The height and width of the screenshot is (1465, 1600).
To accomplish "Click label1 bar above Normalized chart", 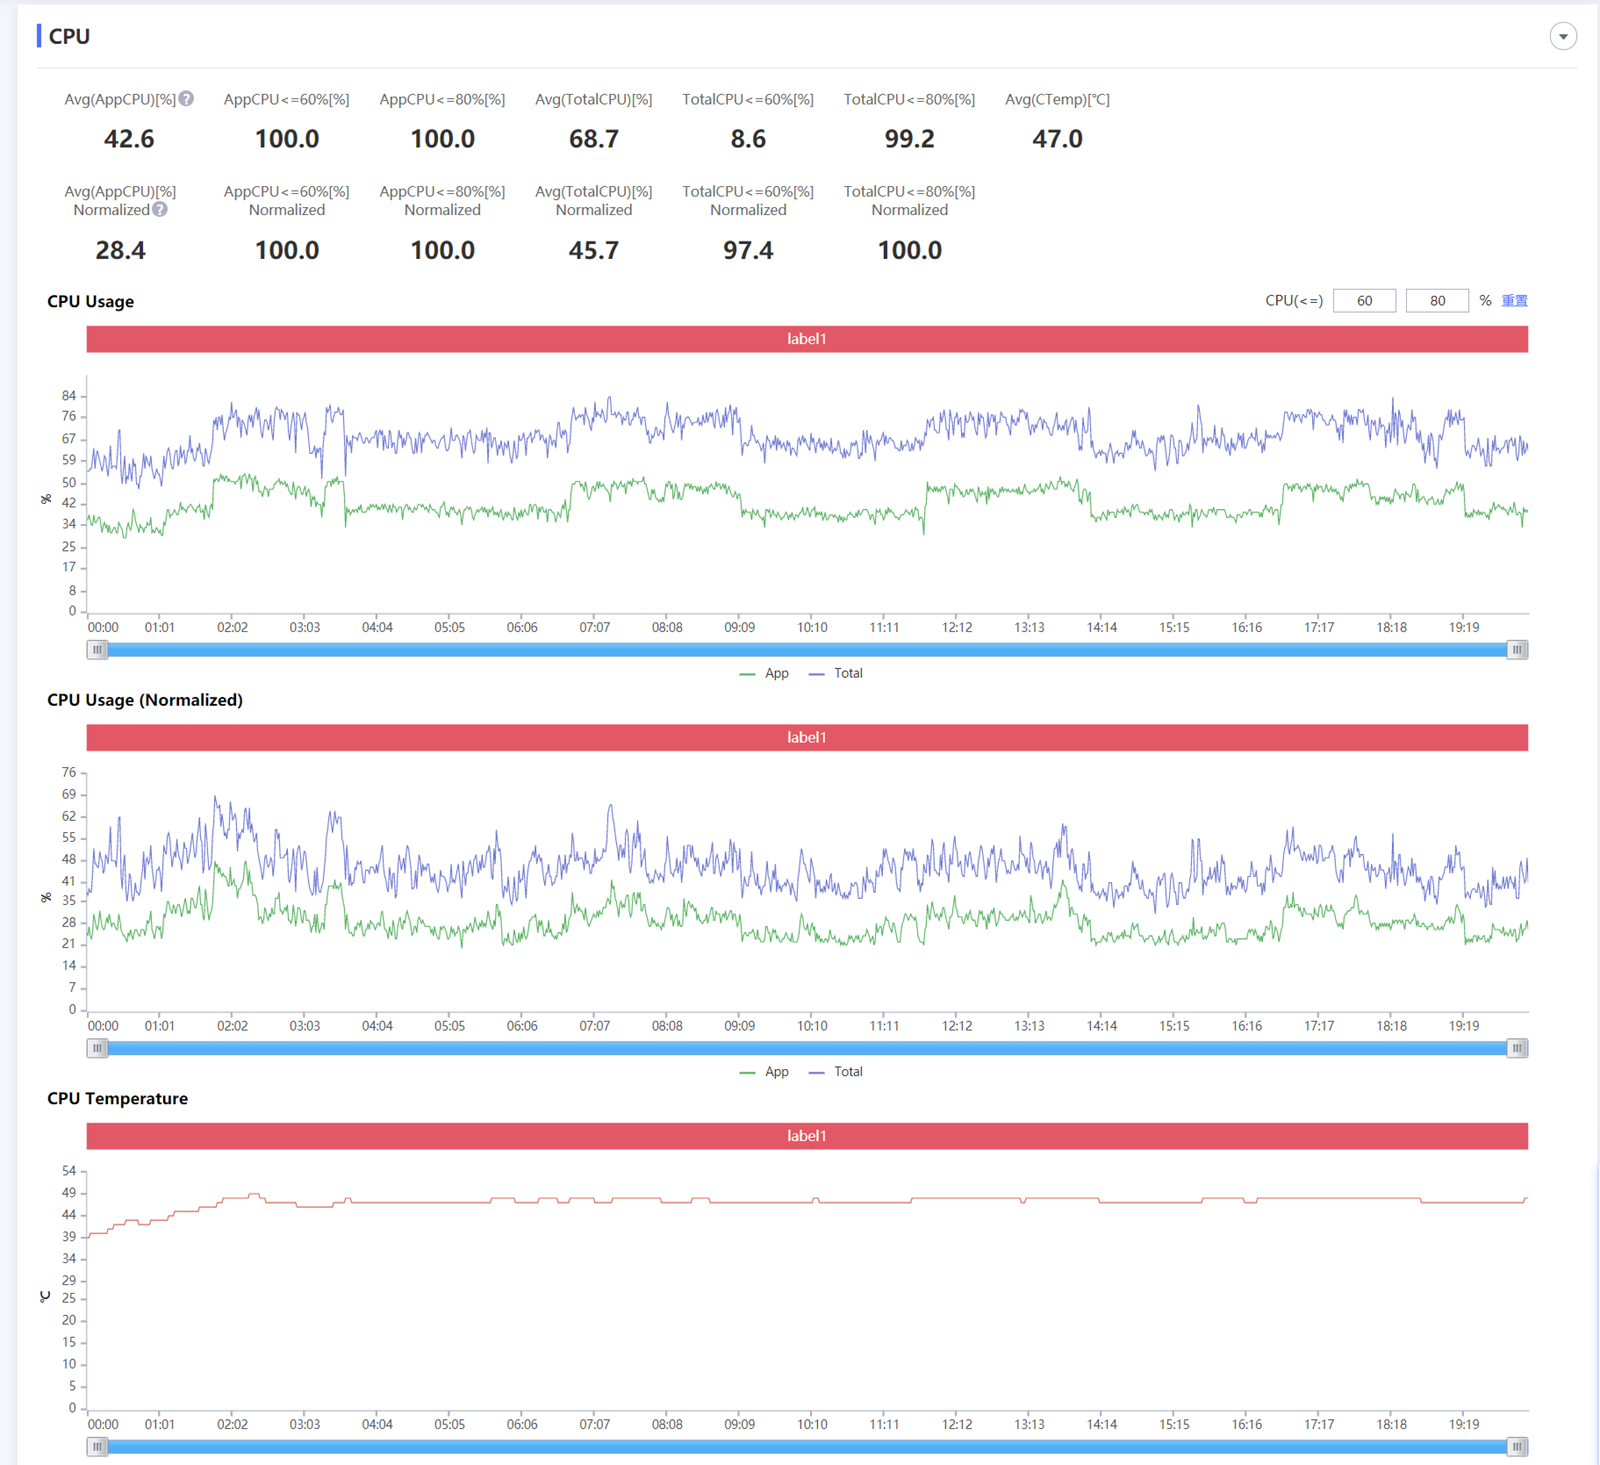I will click(806, 738).
